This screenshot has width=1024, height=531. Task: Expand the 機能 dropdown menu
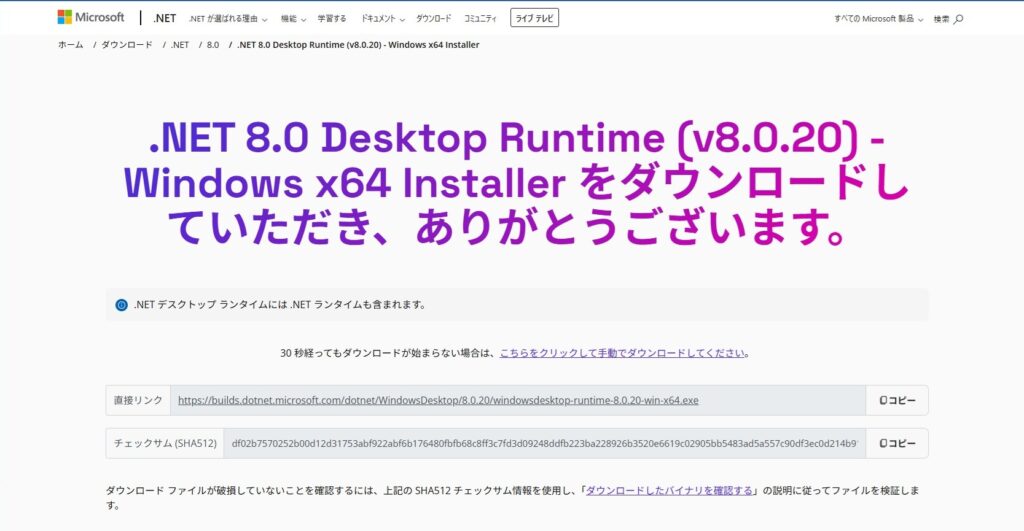click(293, 19)
